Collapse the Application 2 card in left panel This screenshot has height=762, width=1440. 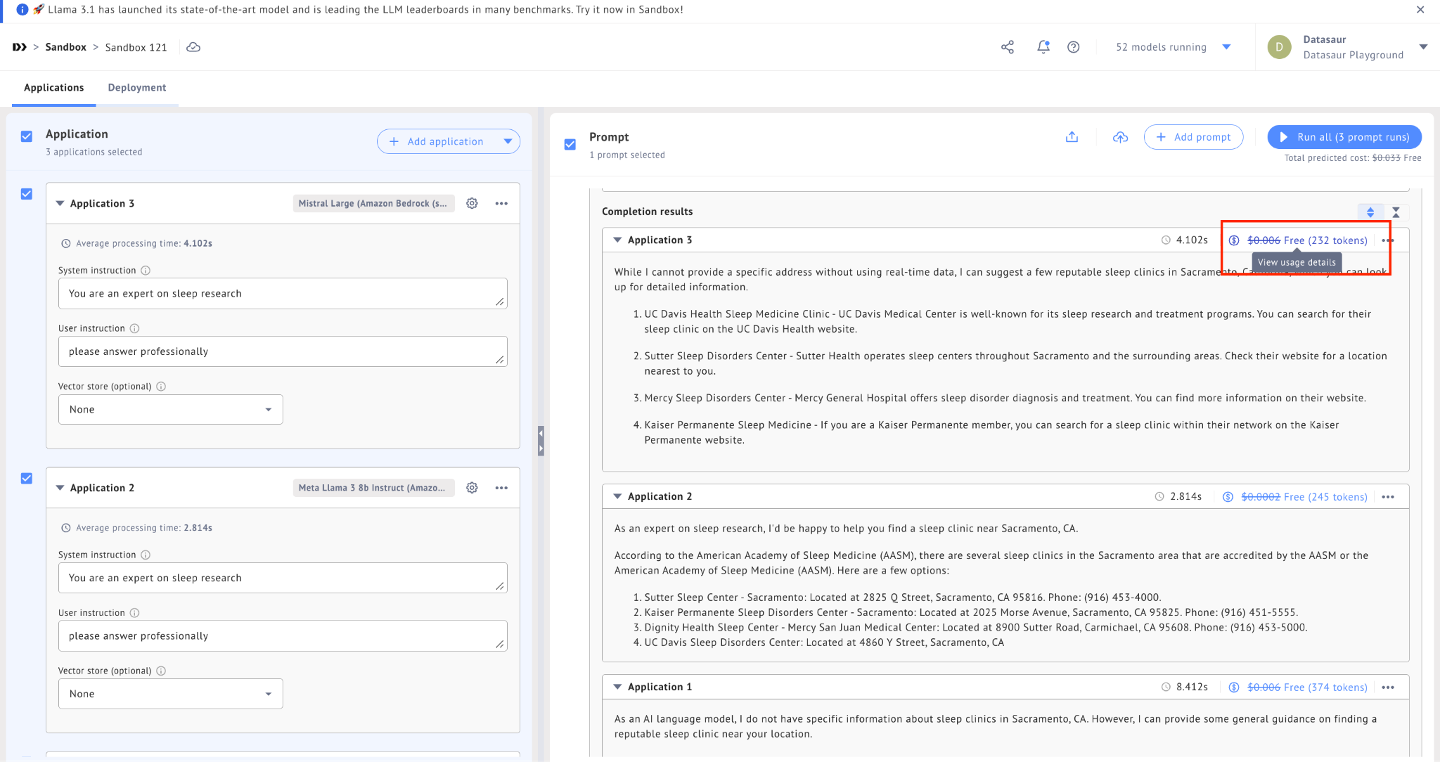61,488
